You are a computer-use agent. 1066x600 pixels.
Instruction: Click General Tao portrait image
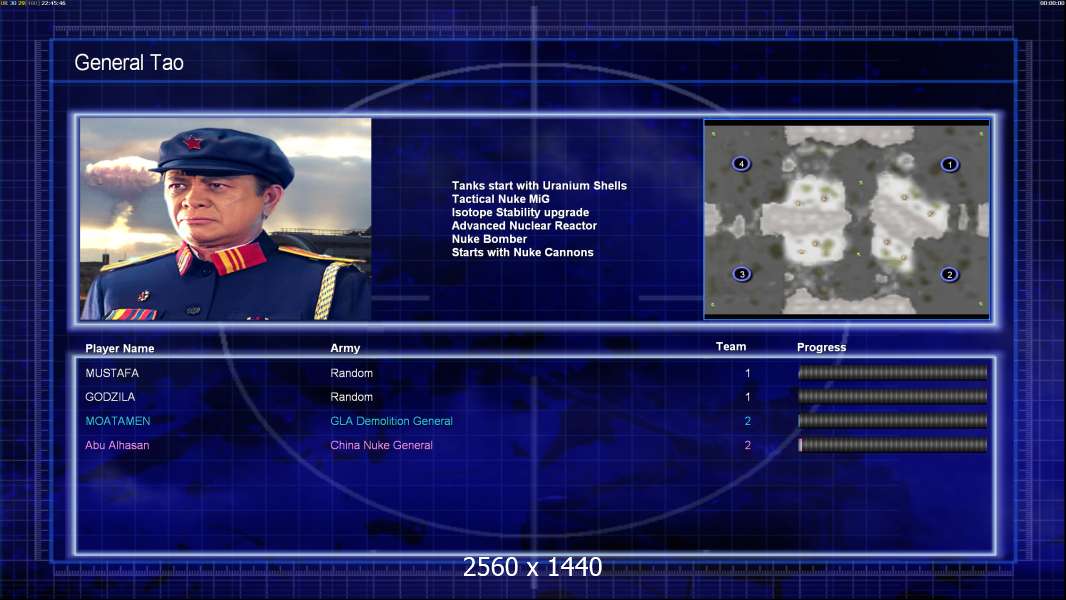click(226, 219)
